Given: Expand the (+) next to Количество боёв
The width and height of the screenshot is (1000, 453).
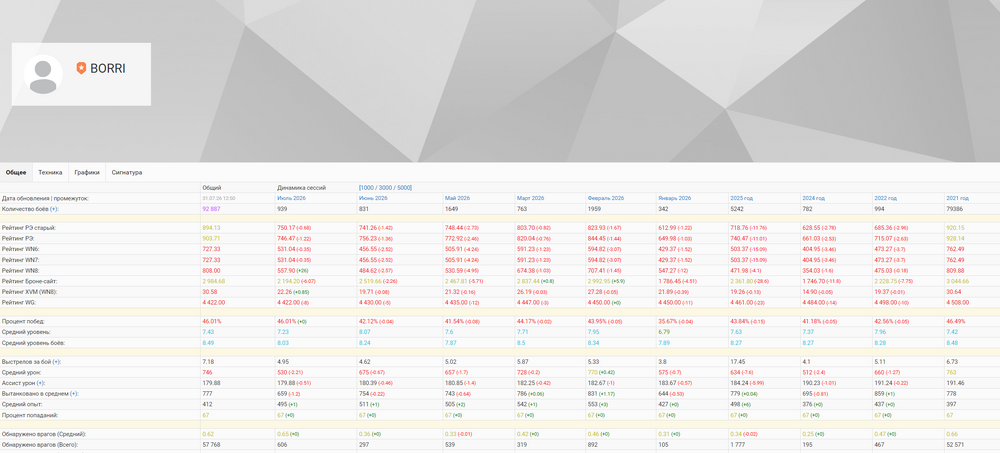Looking at the screenshot, I should 54,209.
